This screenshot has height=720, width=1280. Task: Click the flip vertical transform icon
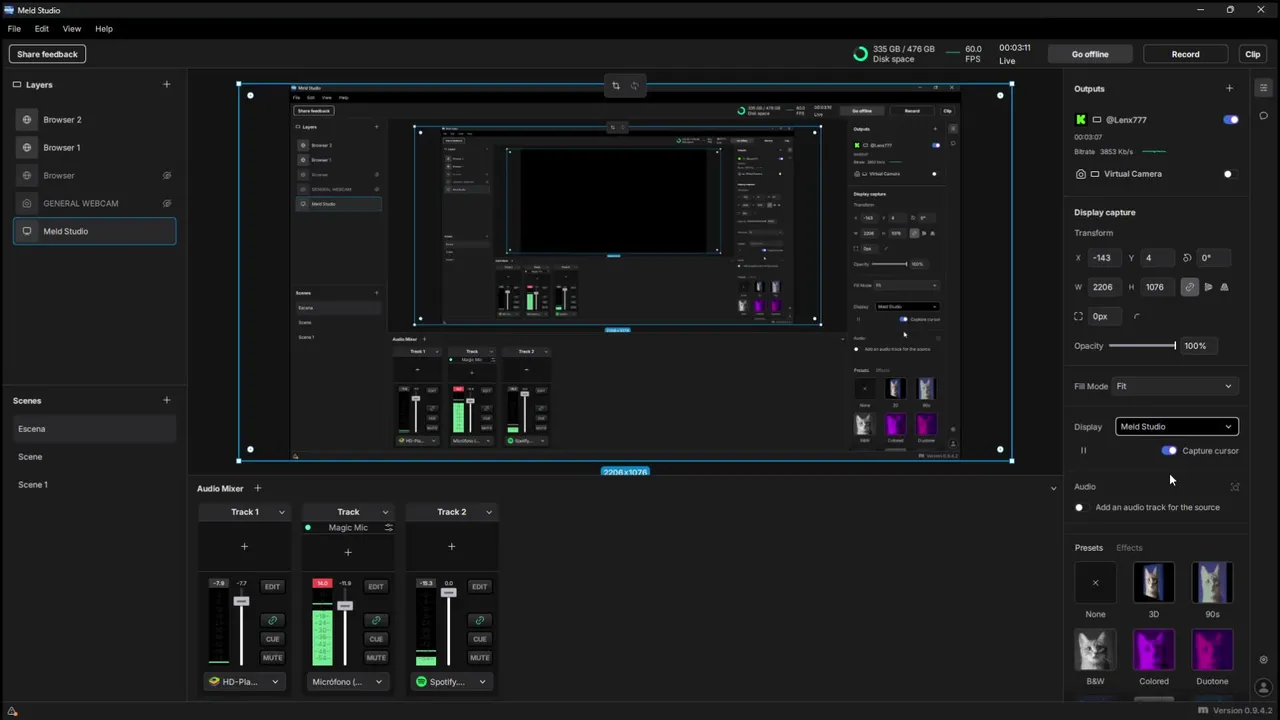click(1224, 287)
